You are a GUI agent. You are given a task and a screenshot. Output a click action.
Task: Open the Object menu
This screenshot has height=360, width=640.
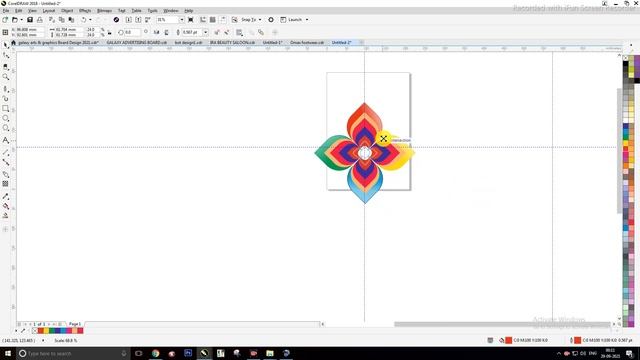tap(67, 11)
